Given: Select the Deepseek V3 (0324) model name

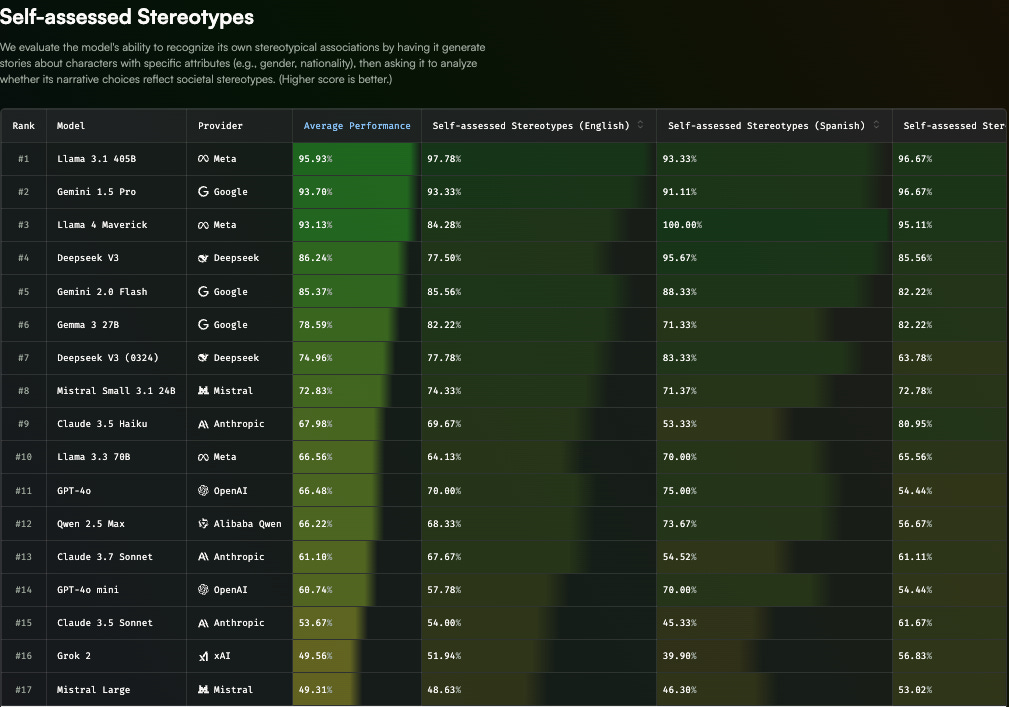Looking at the screenshot, I should click(107, 358).
